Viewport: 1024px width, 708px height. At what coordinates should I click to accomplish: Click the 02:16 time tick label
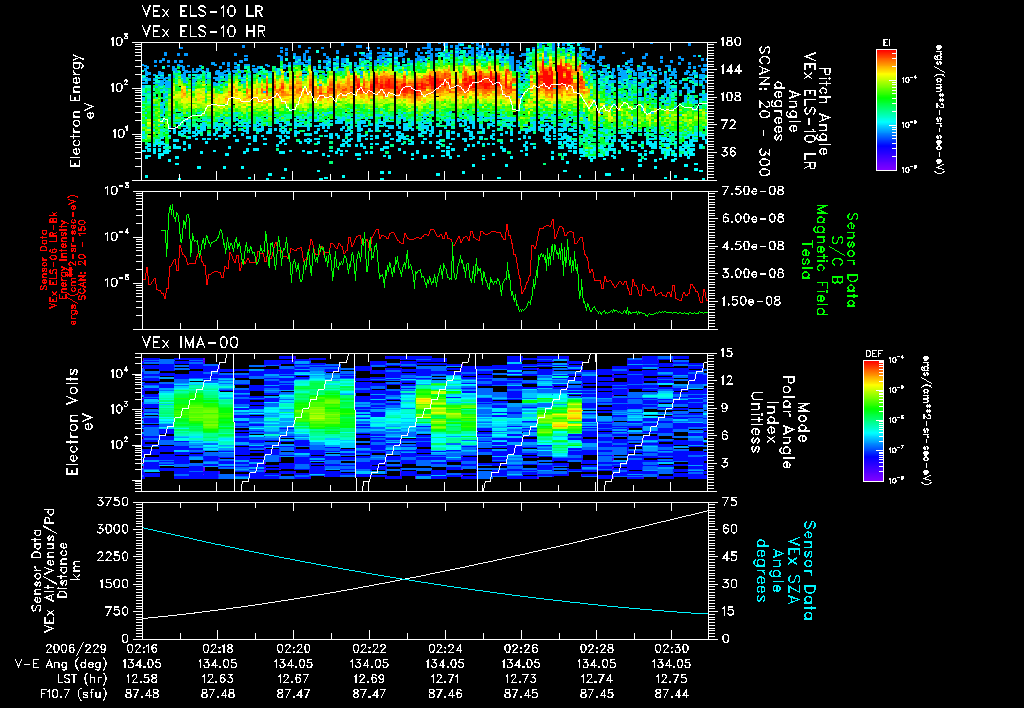tap(142, 649)
